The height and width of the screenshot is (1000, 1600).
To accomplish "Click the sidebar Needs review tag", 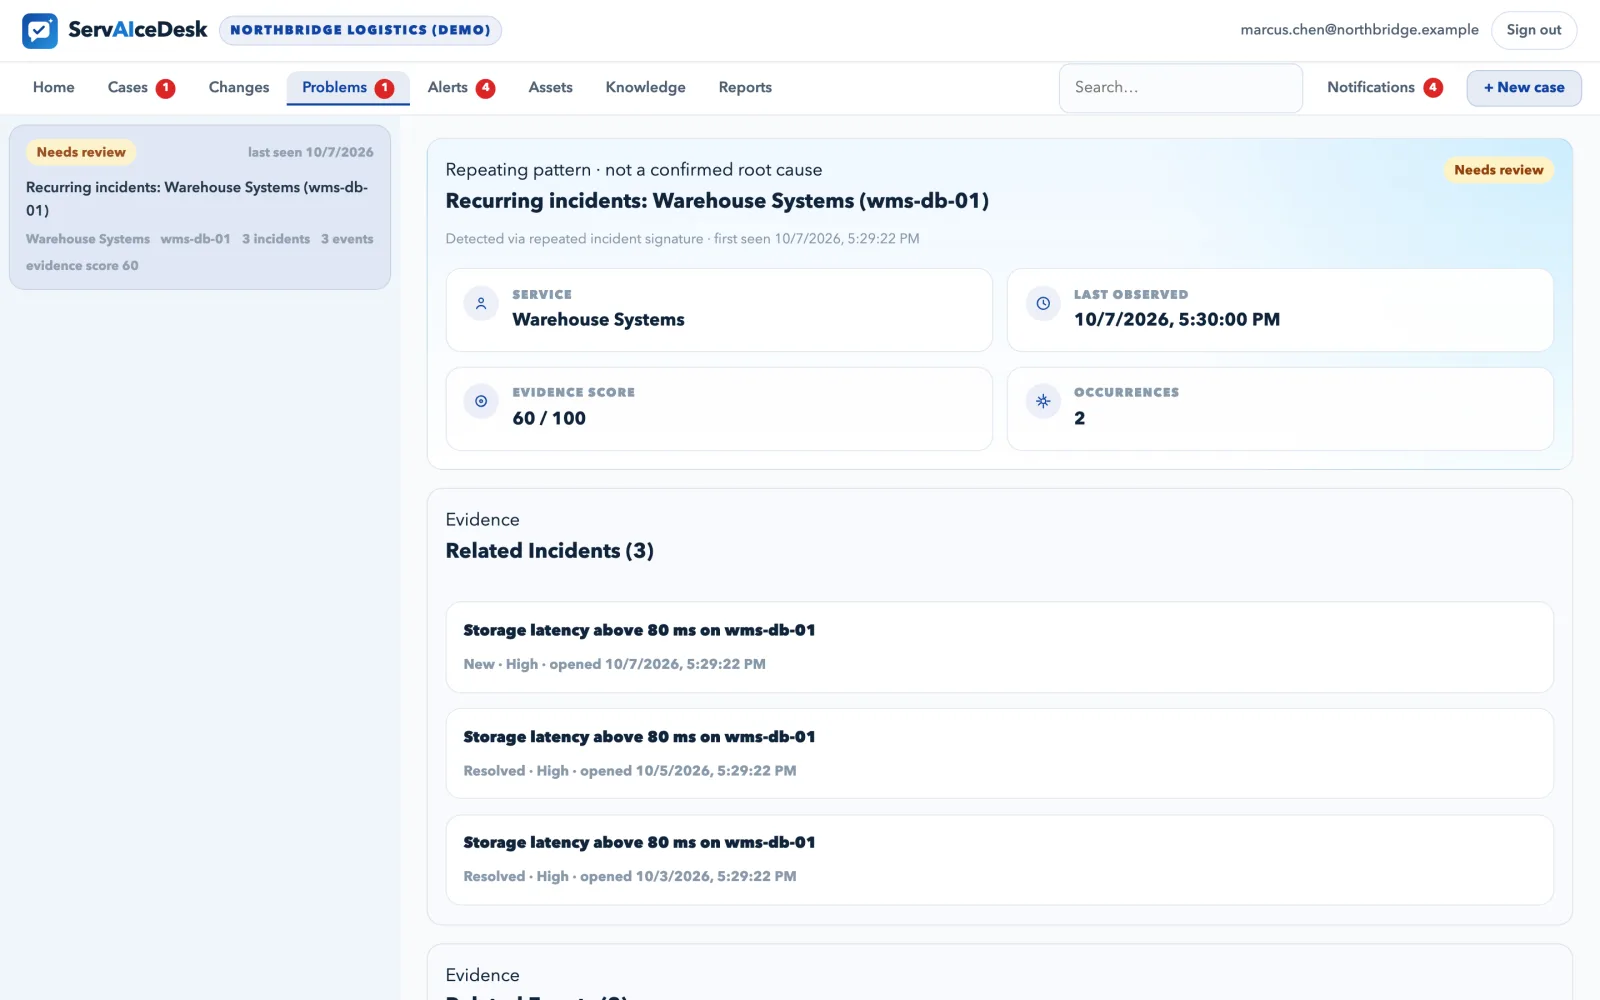I will pyautogui.click(x=81, y=152).
